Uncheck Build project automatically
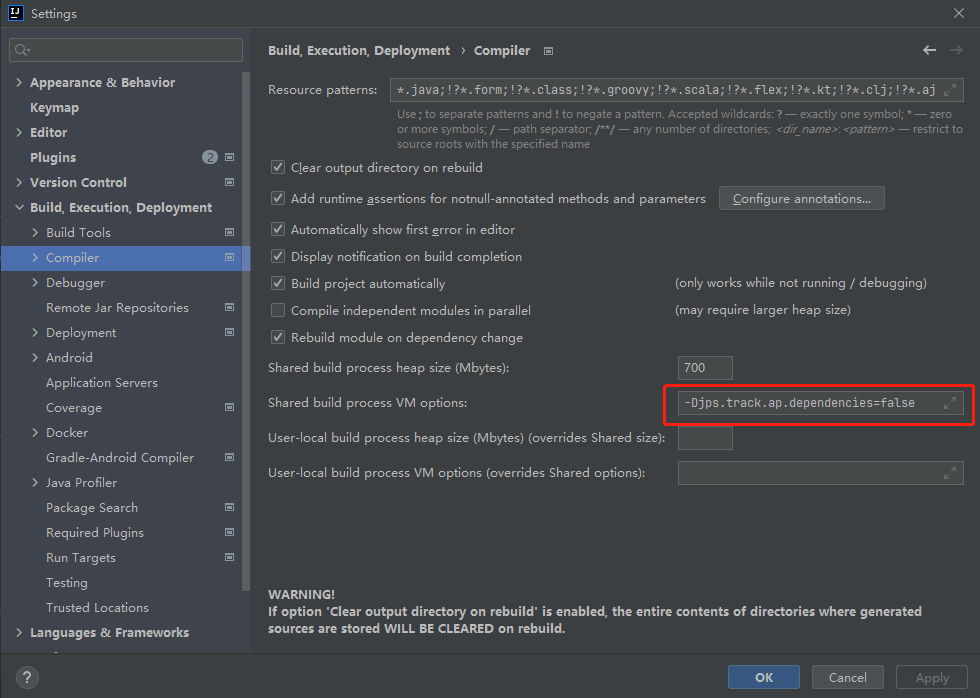The width and height of the screenshot is (980, 698). (x=278, y=284)
